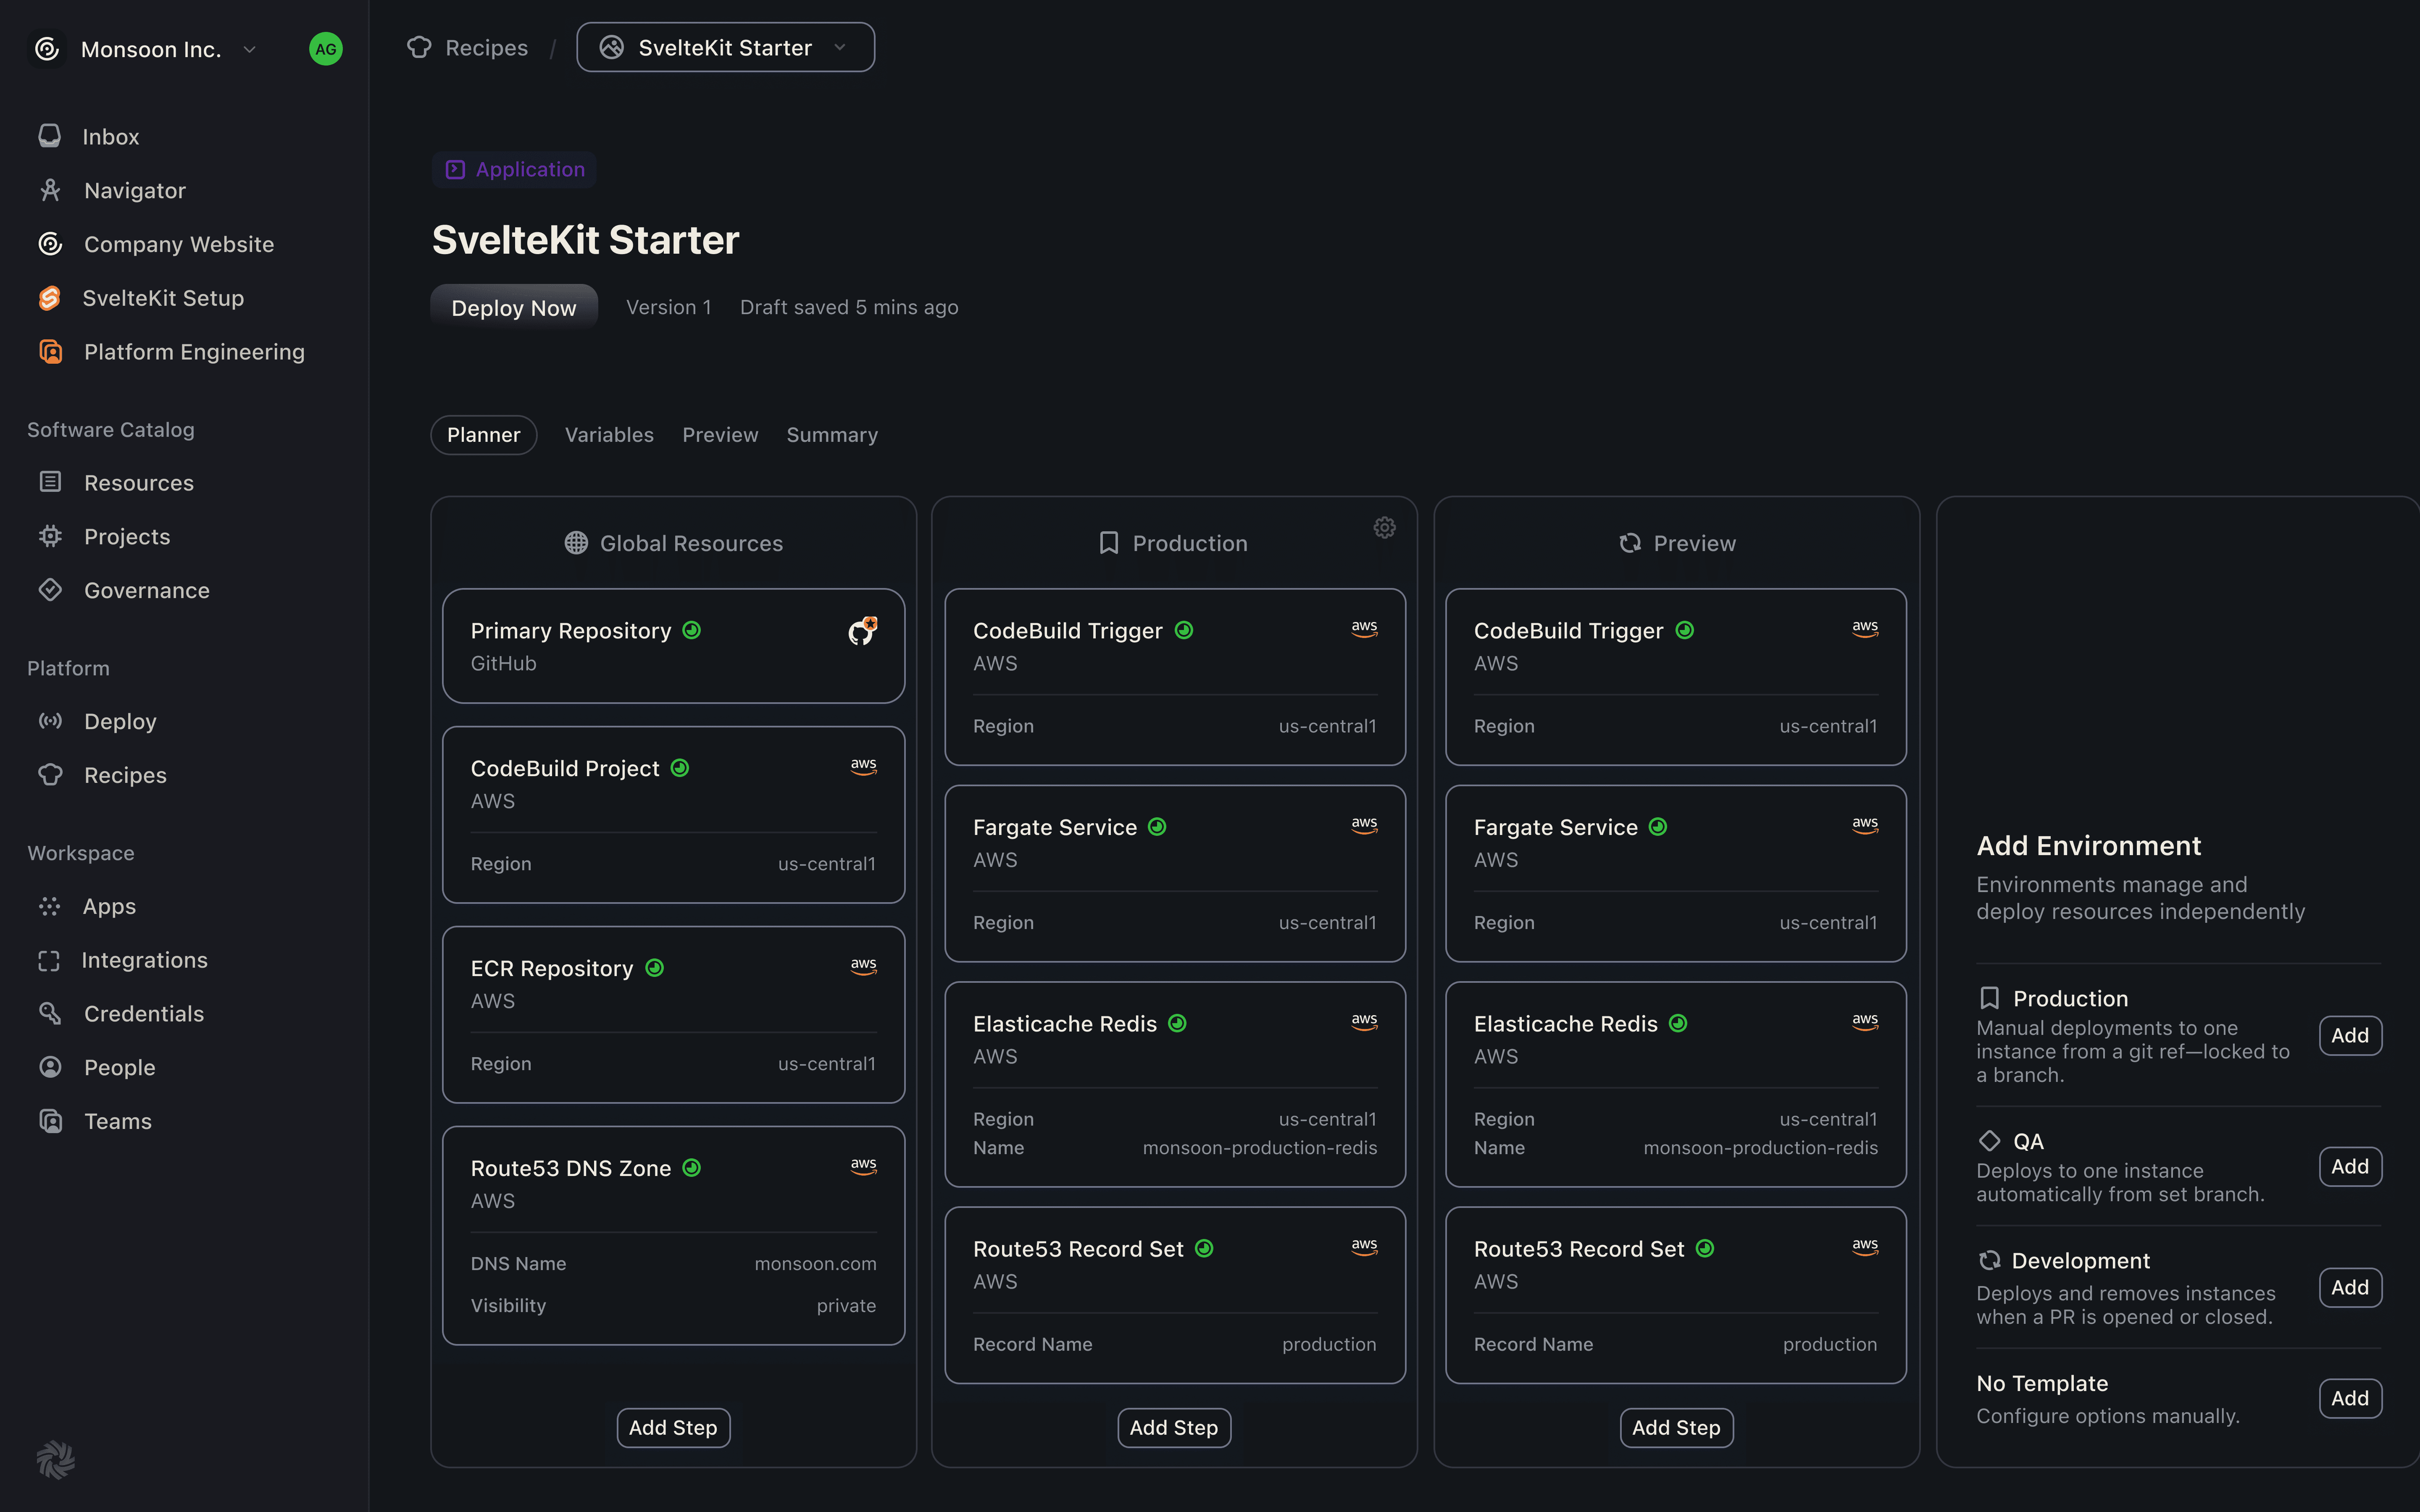Click the QA diamond icon
This screenshot has height=1512, width=2420.
point(1990,1141)
